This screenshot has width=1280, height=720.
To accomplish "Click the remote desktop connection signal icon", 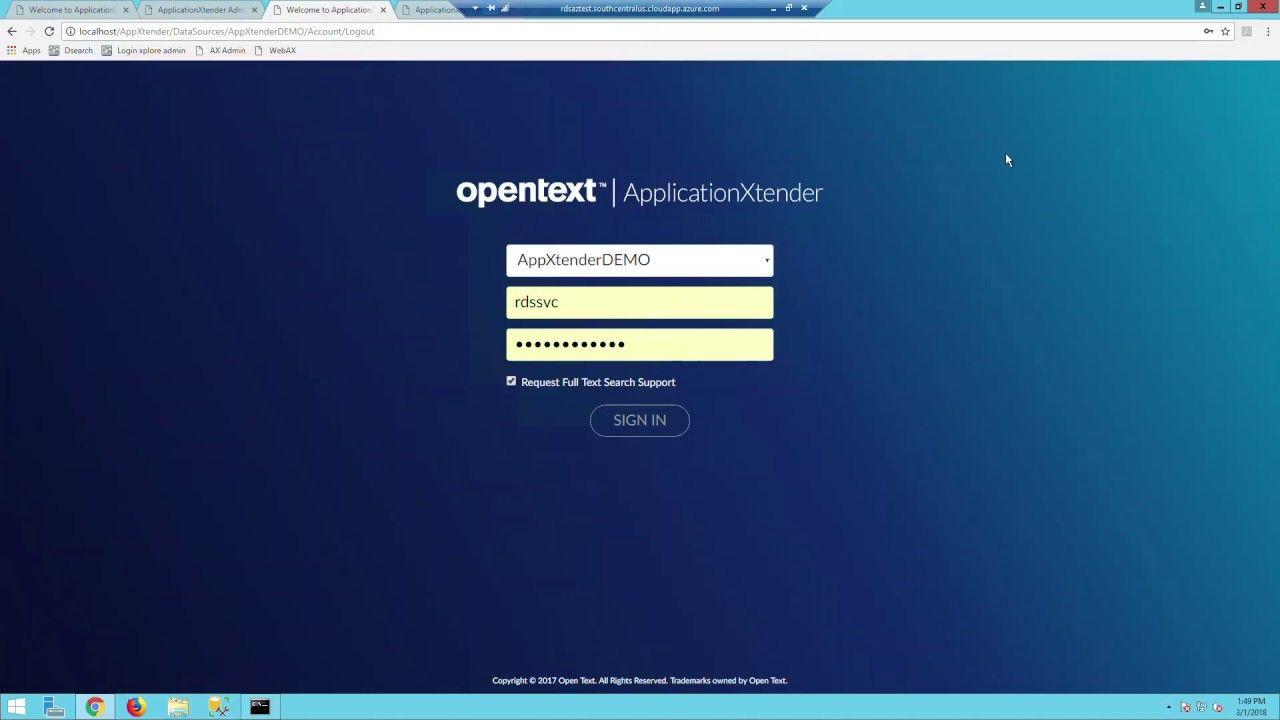I will 505,8.
